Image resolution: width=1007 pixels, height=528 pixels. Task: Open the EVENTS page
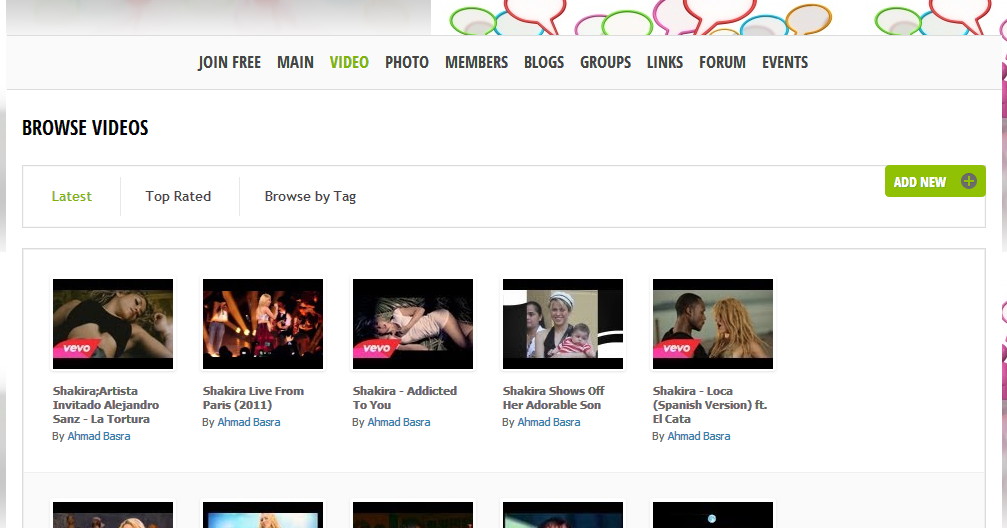coord(785,62)
